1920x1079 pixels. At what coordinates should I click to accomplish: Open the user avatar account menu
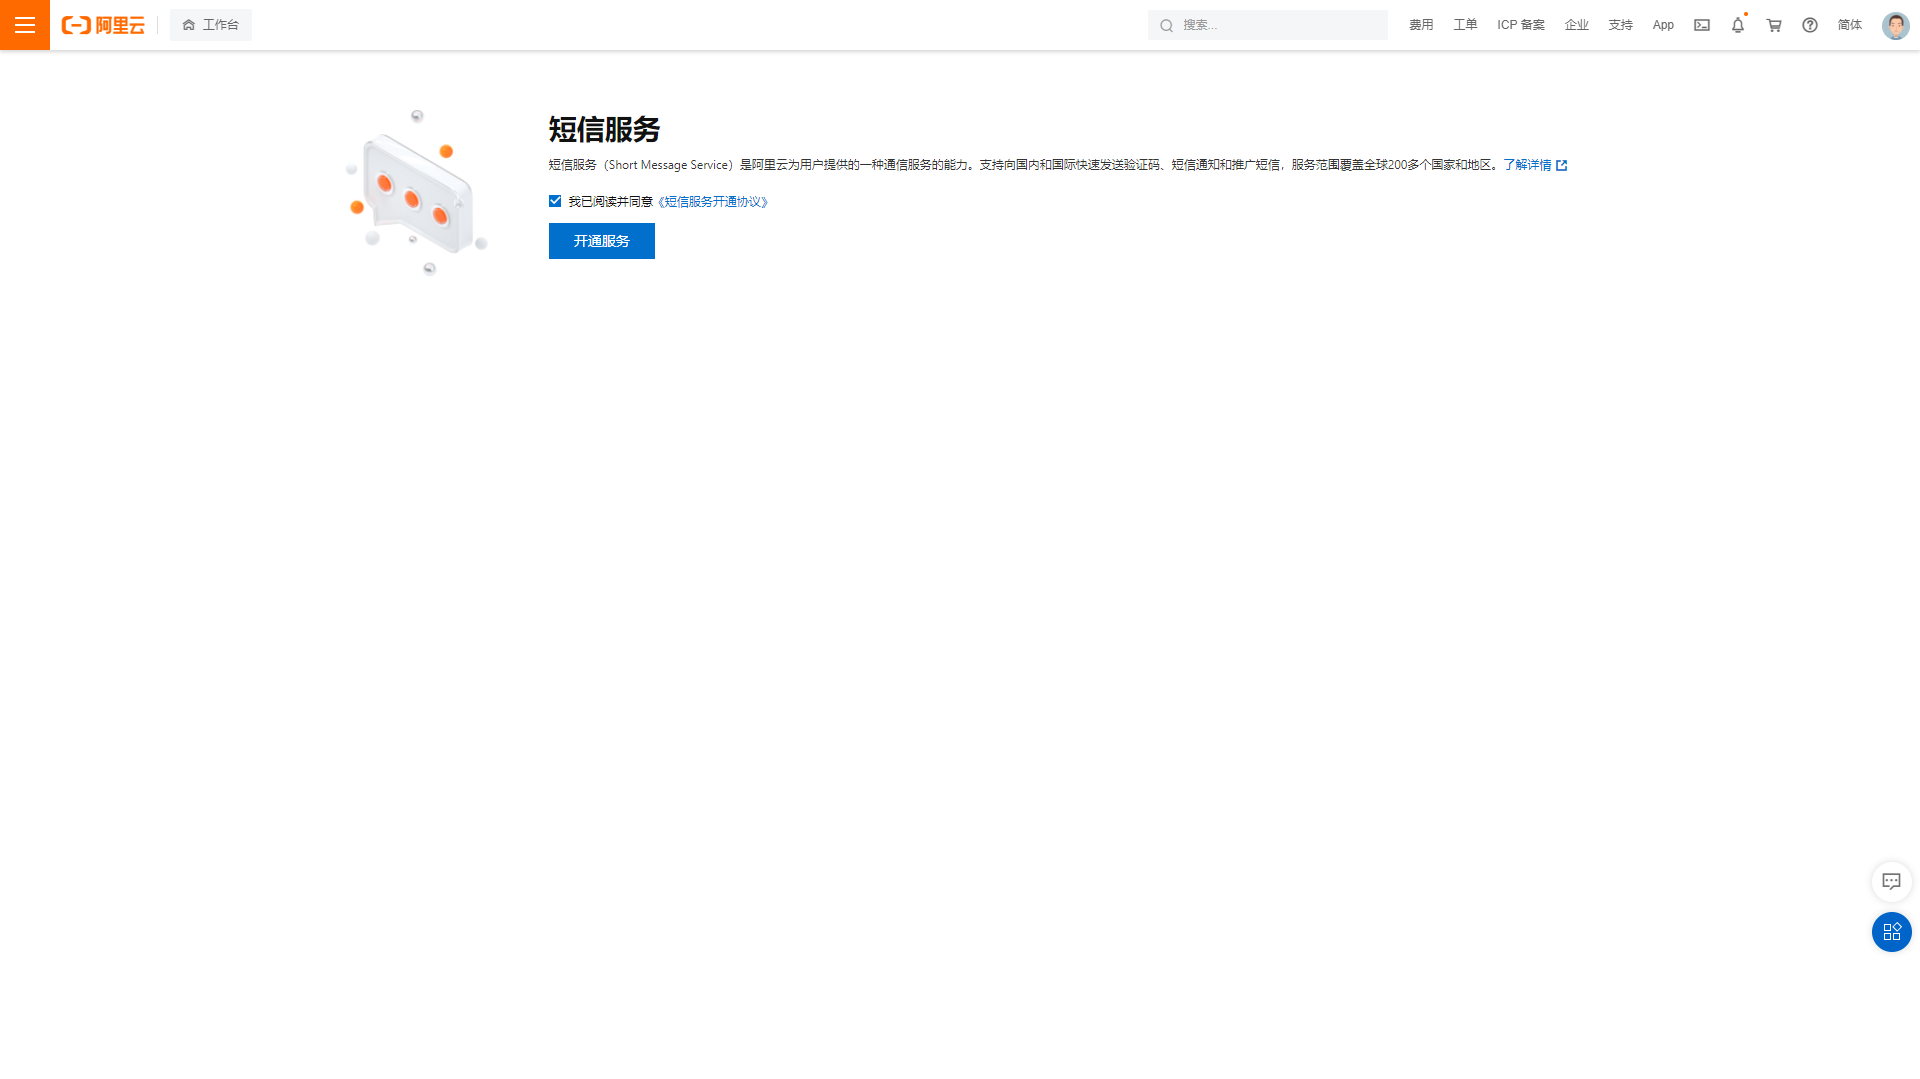pyautogui.click(x=1896, y=25)
